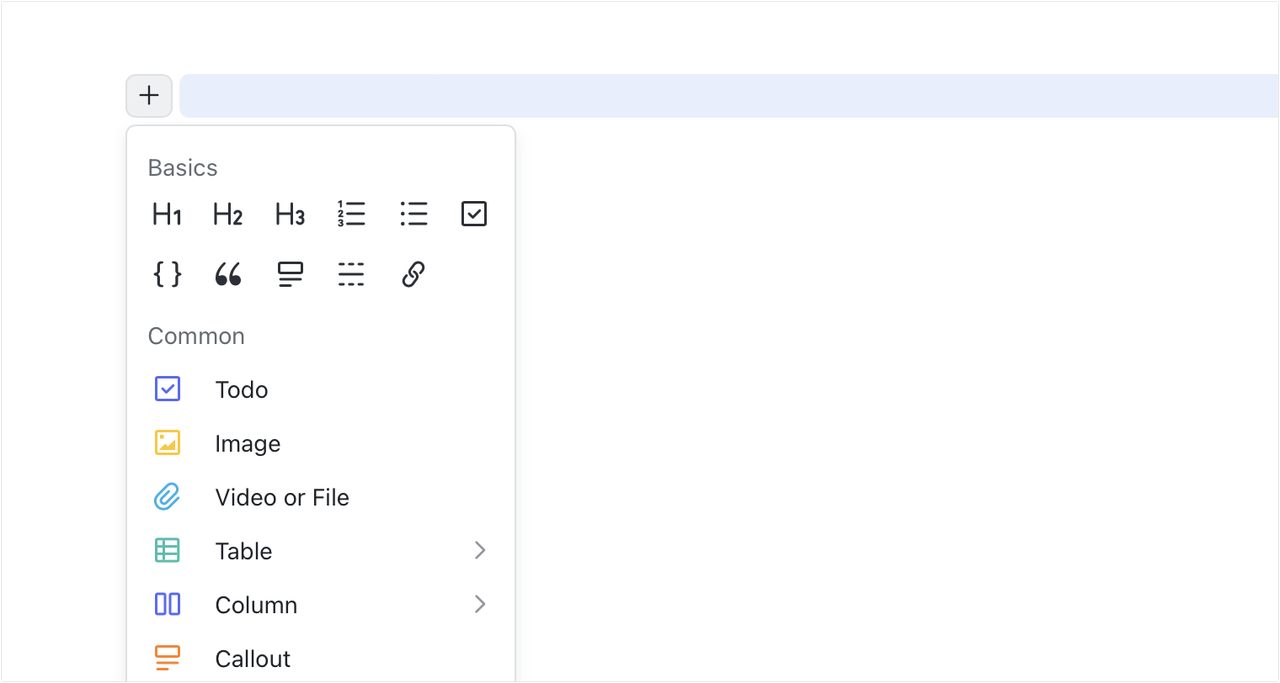Select the Heading 2 icon
The width and height of the screenshot is (1280, 683).
click(x=227, y=213)
